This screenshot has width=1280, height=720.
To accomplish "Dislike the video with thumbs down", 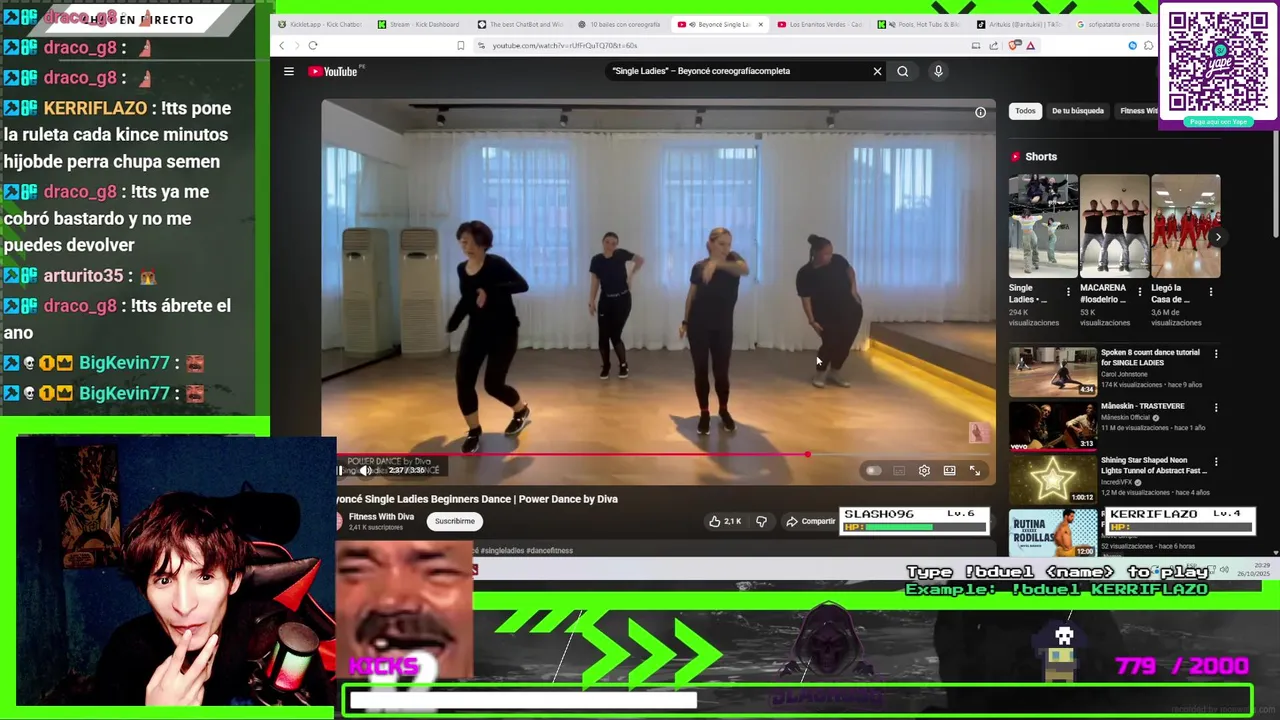I will point(761,521).
